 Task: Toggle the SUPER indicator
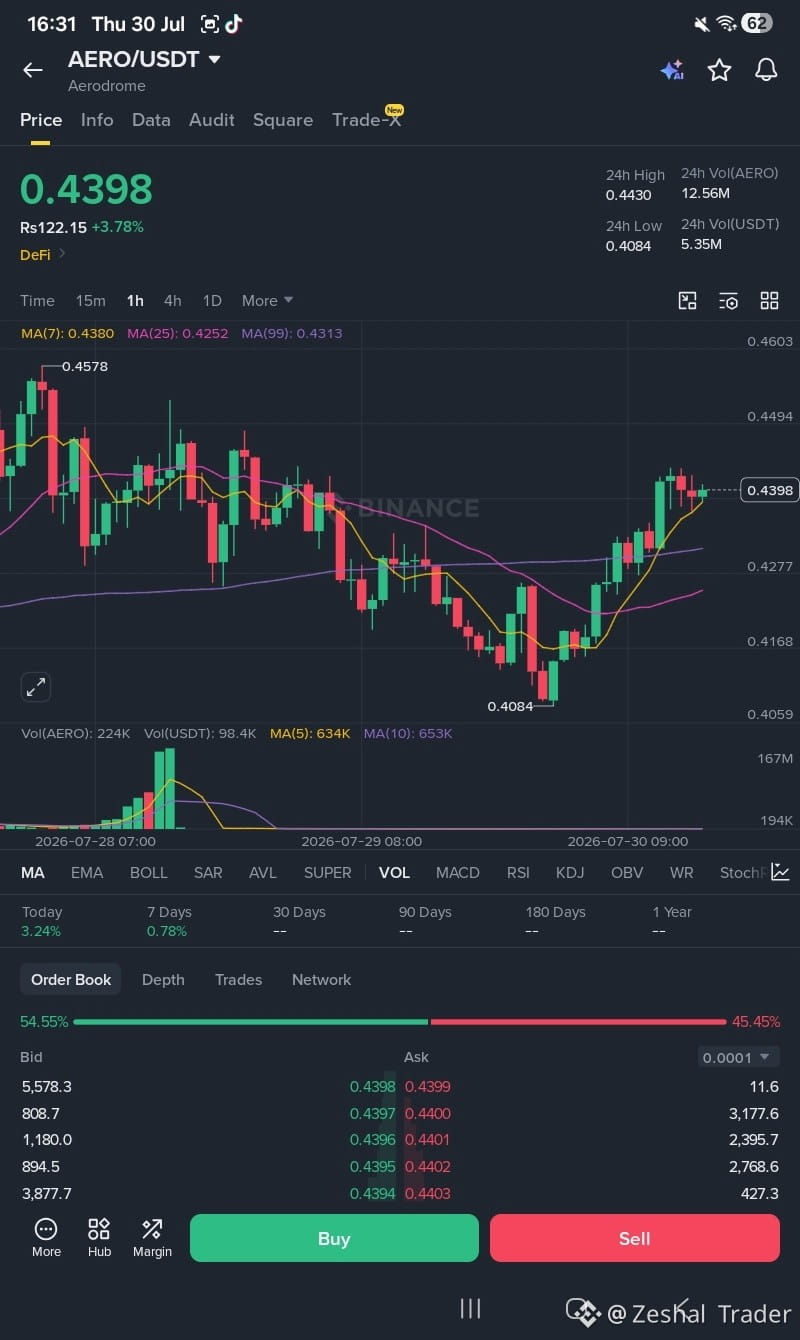[x=328, y=873]
